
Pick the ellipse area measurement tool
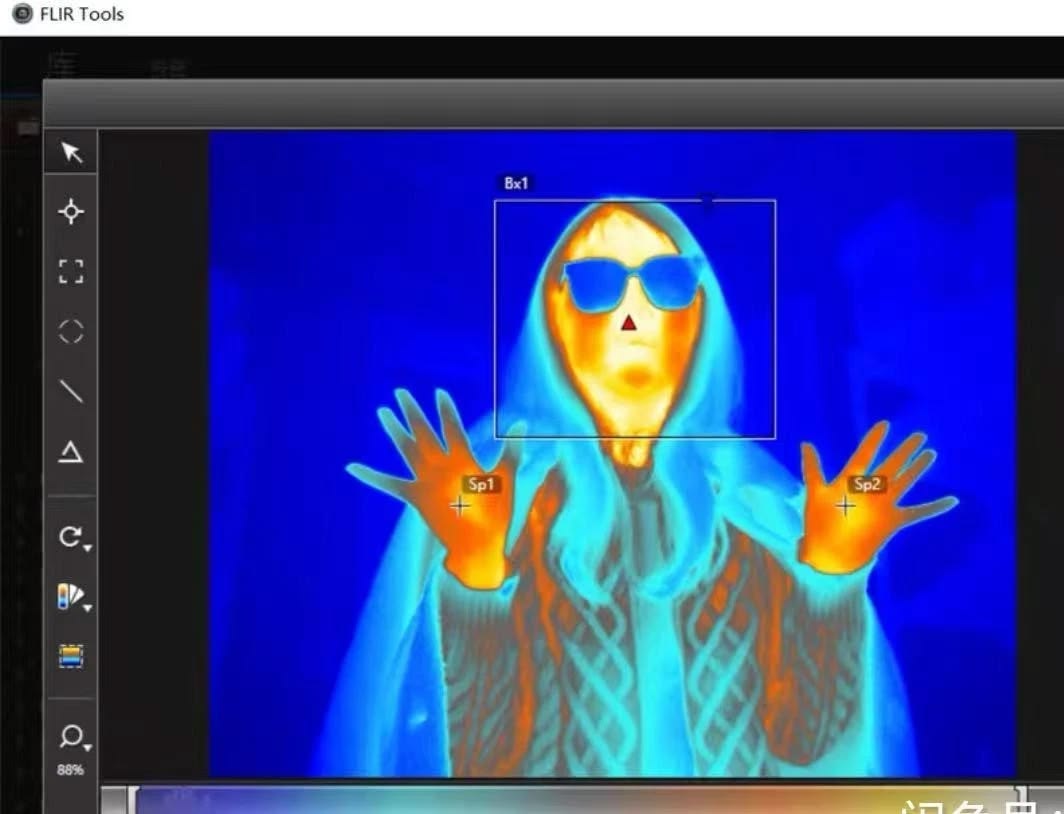tap(71, 332)
